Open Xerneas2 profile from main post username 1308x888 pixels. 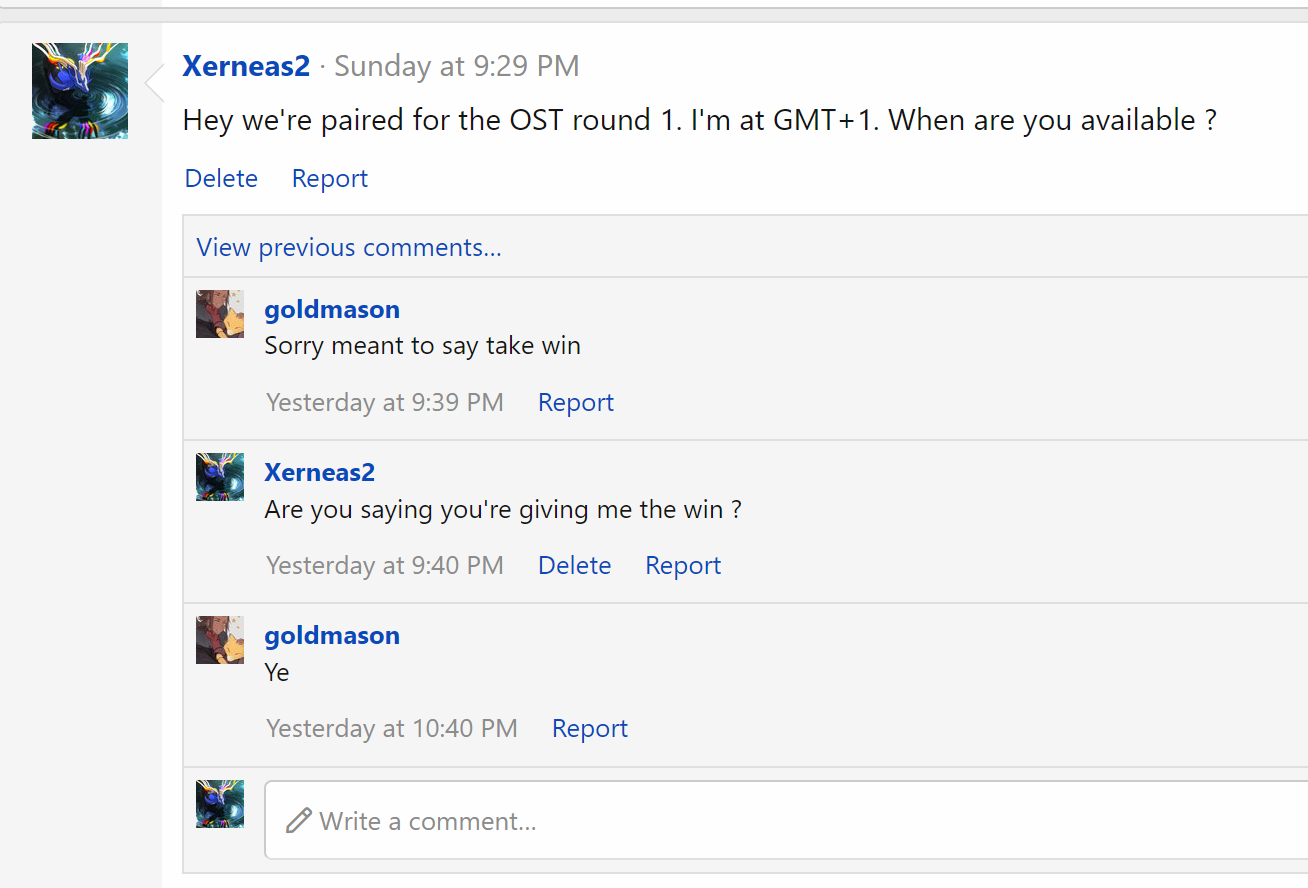click(x=246, y=66)
